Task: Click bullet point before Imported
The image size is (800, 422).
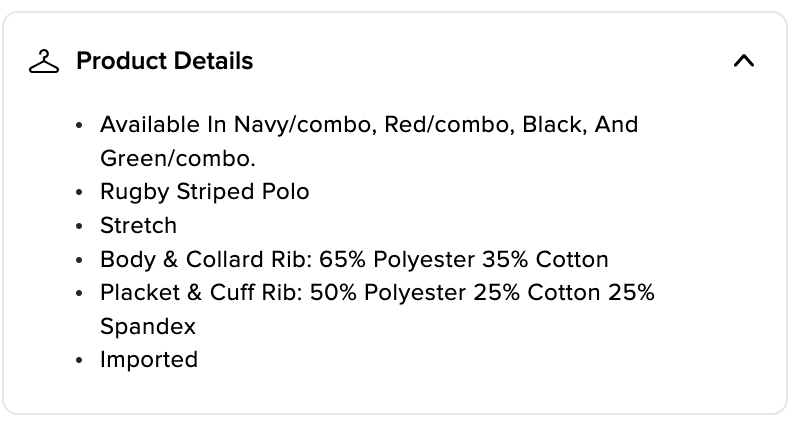Action: [80, 360]
